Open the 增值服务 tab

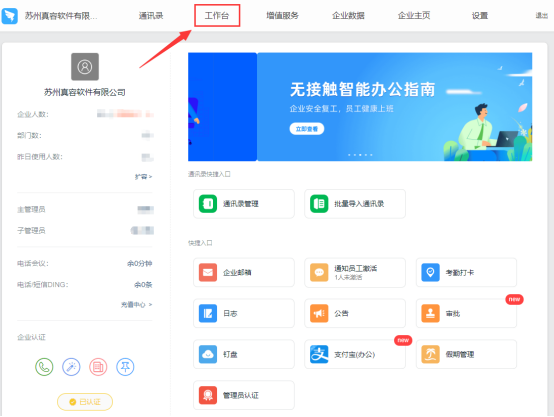coord(282,16)
